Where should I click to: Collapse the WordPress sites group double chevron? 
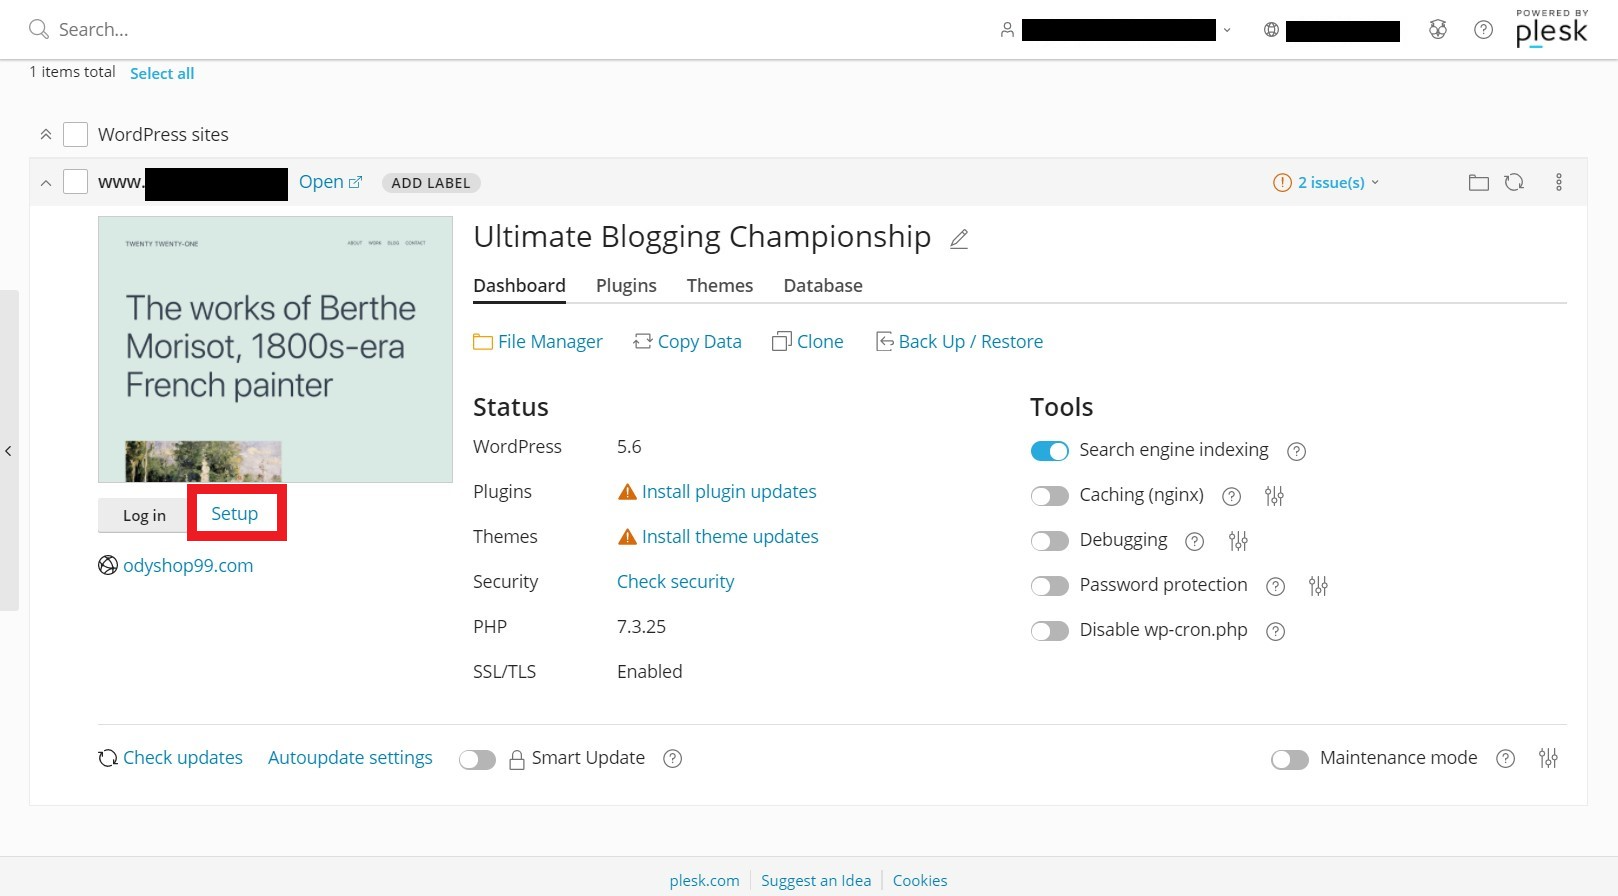[x=45, y=134]
